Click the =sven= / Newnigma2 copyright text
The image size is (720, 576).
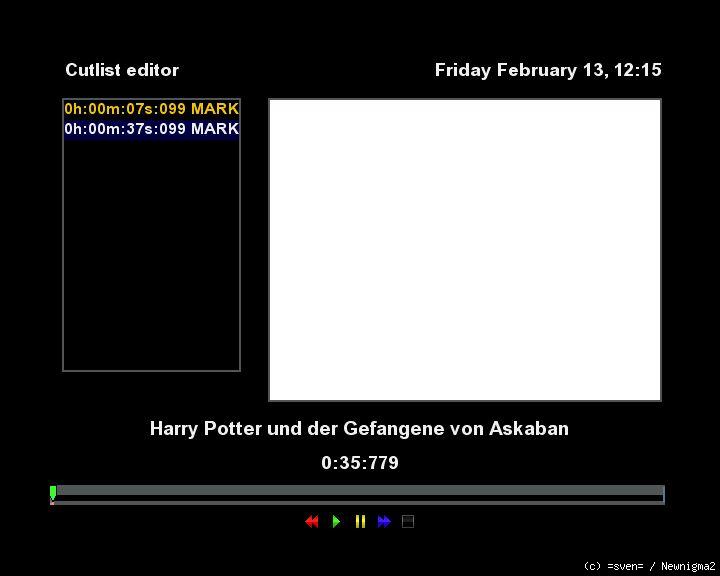coord(649,566)
